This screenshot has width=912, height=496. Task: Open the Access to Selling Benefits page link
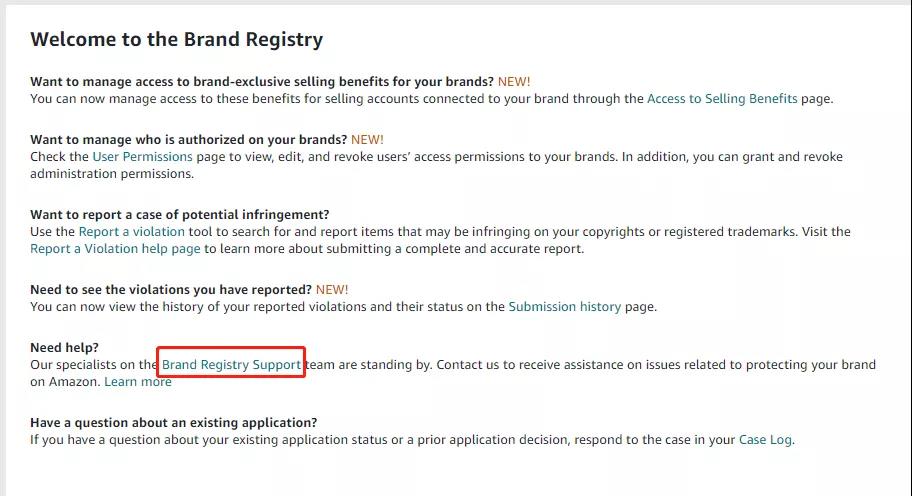pyautogui.click(x=722, y=99)
